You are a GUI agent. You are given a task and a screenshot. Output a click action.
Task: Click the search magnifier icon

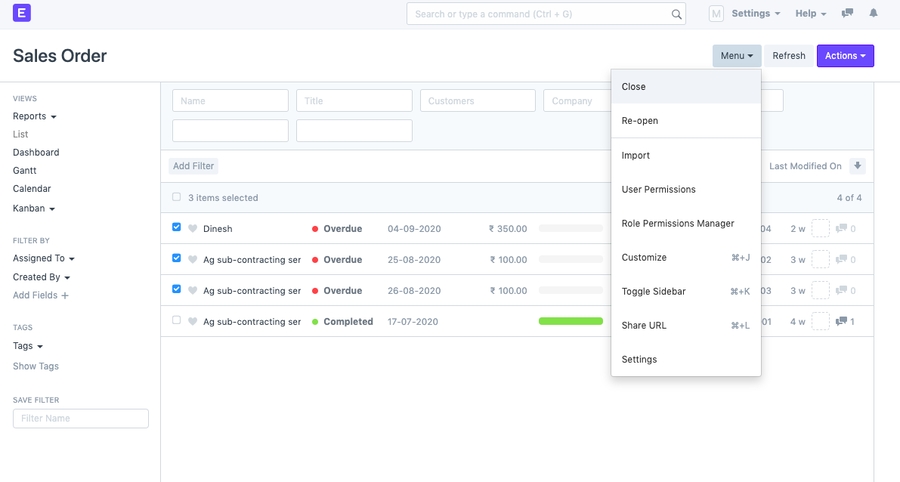click(x=677, y=14)
